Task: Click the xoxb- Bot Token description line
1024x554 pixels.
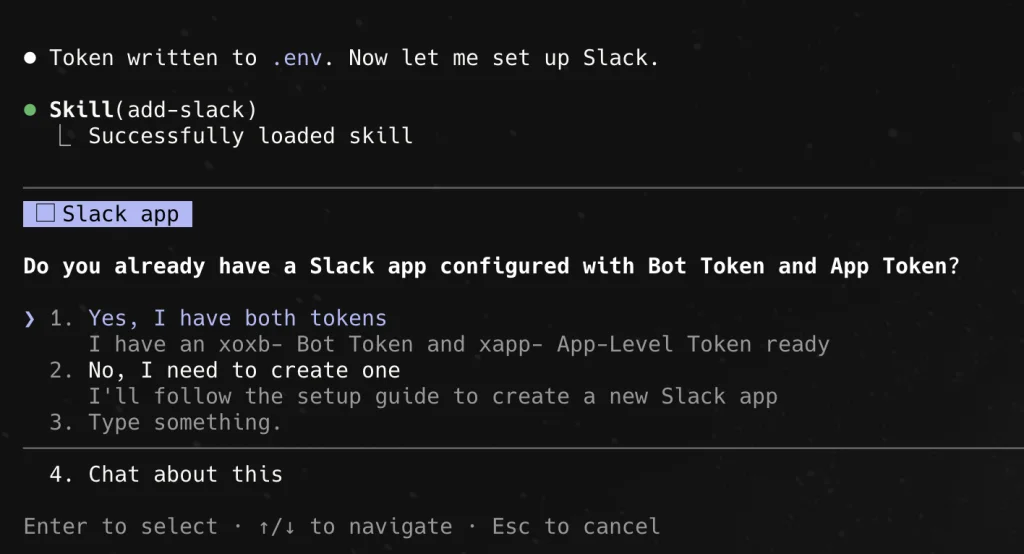Action: click(x=459, y=345)
